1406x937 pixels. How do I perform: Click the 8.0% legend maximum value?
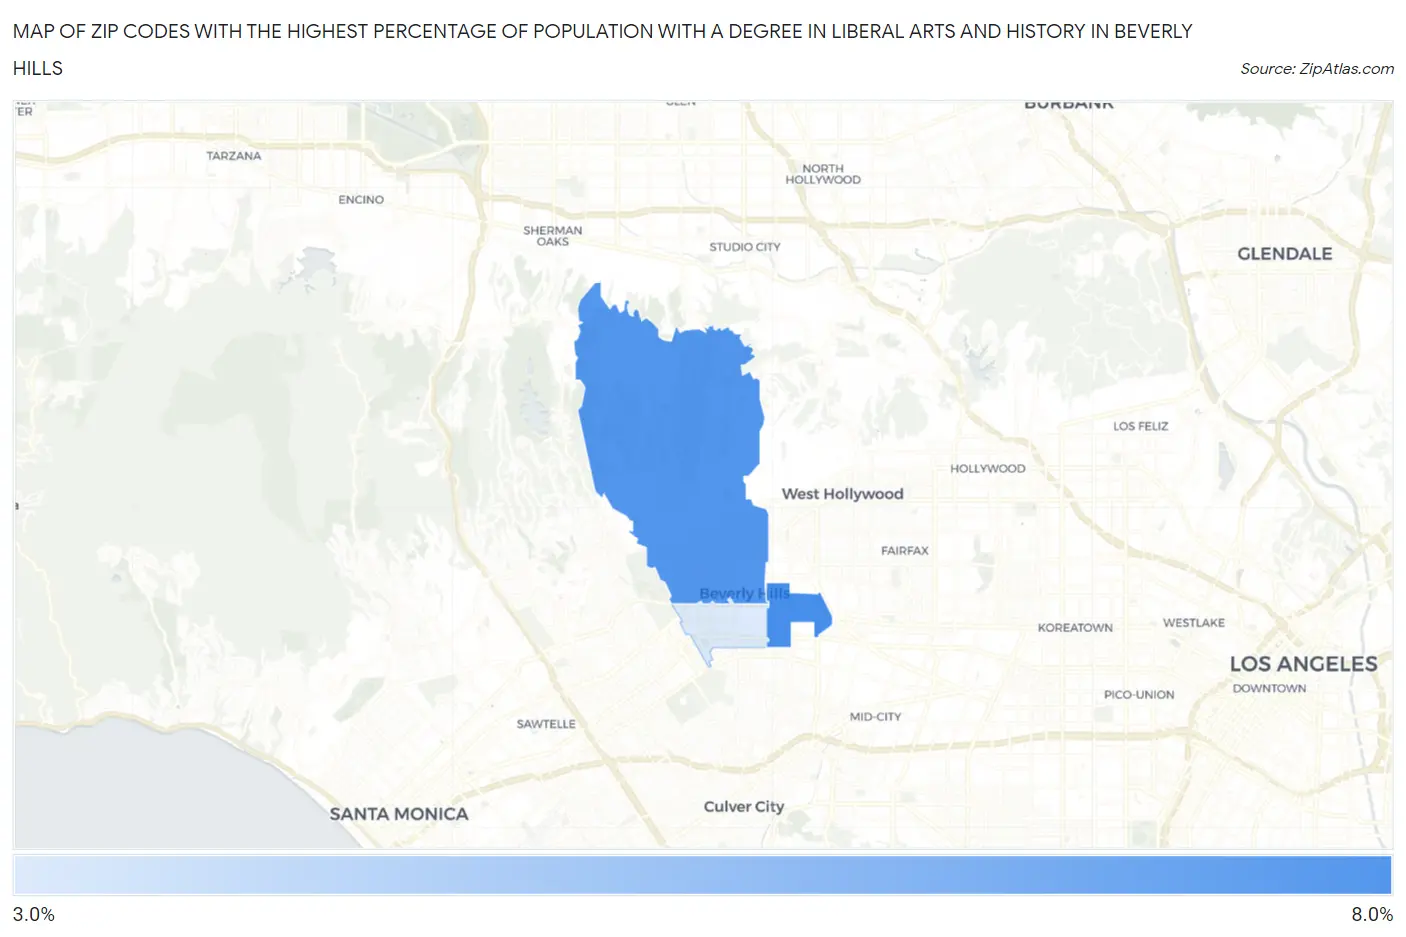point(1372,914)
